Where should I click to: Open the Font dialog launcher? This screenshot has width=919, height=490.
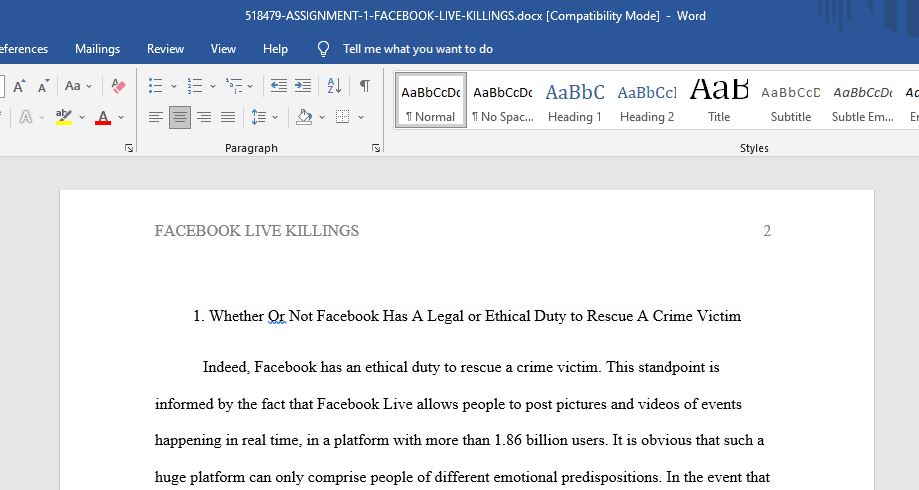point(129,149)
